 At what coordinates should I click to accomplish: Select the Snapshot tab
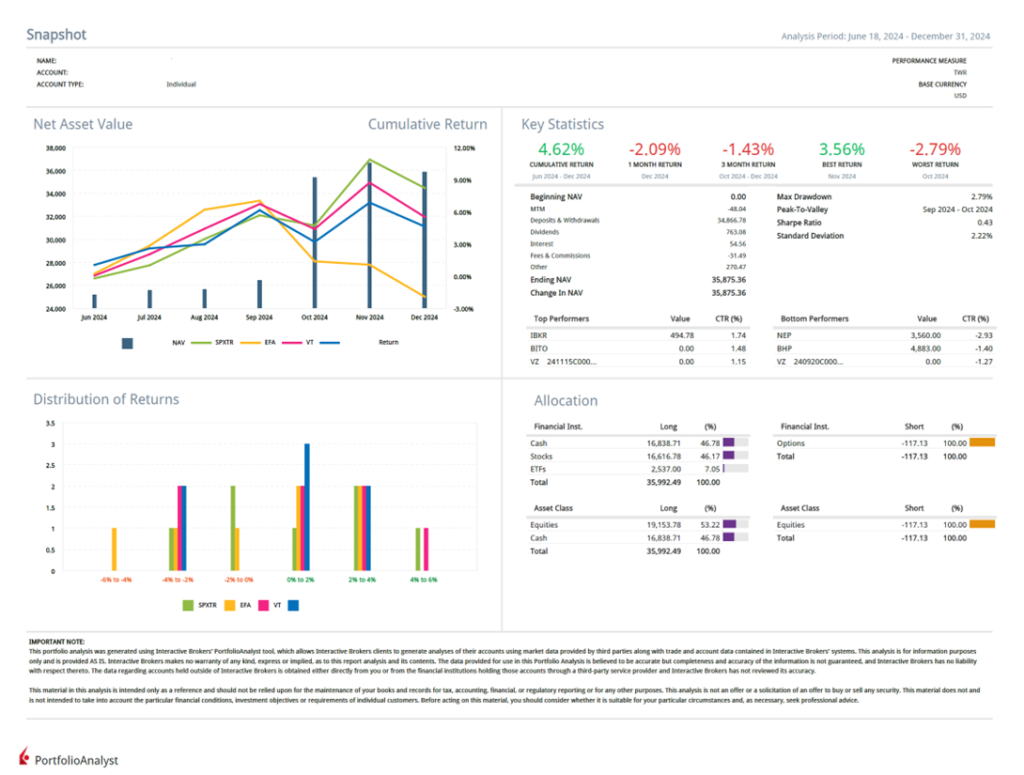point(56,34)
